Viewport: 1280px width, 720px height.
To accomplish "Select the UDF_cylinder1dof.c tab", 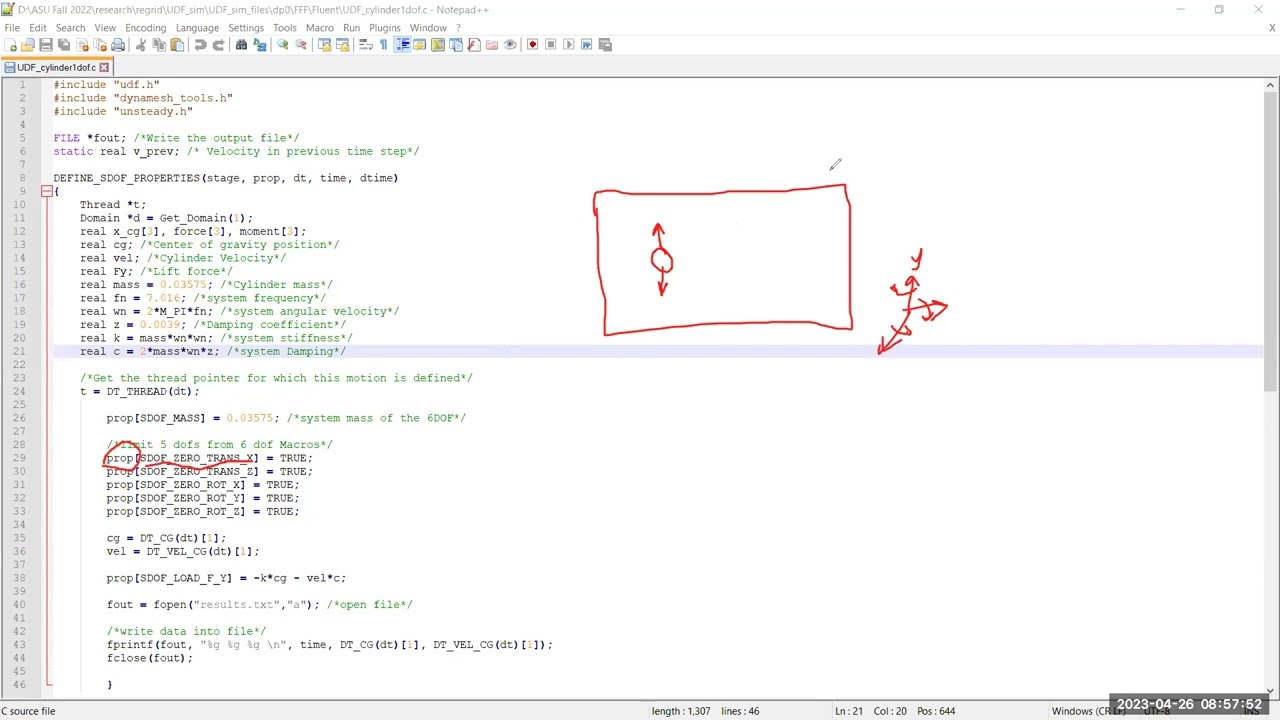I will click(x=56, y=67).
